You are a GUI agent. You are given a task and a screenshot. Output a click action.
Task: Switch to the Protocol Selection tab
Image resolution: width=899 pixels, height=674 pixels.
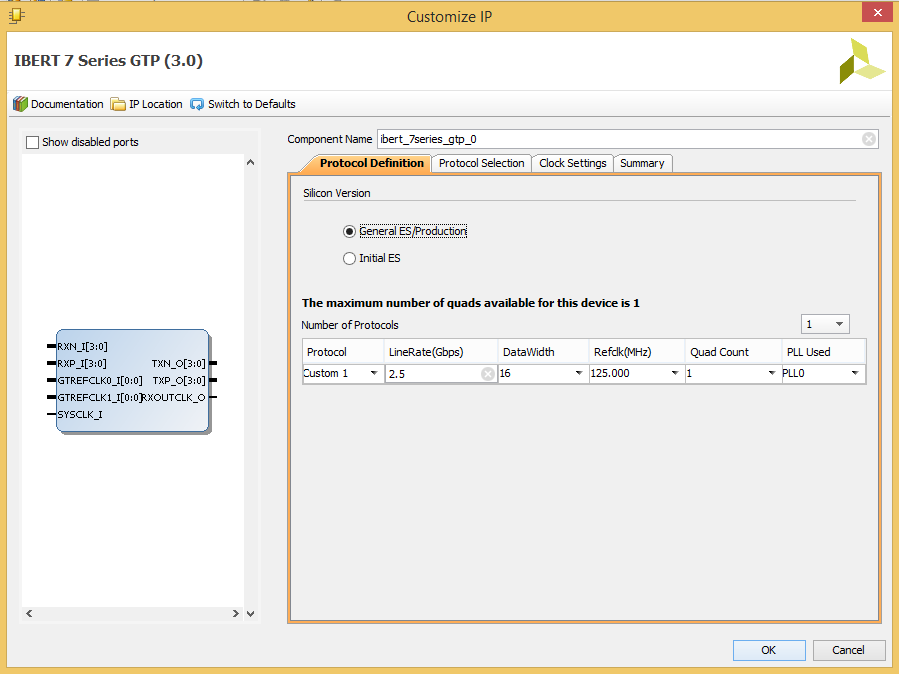coord(482,163)
